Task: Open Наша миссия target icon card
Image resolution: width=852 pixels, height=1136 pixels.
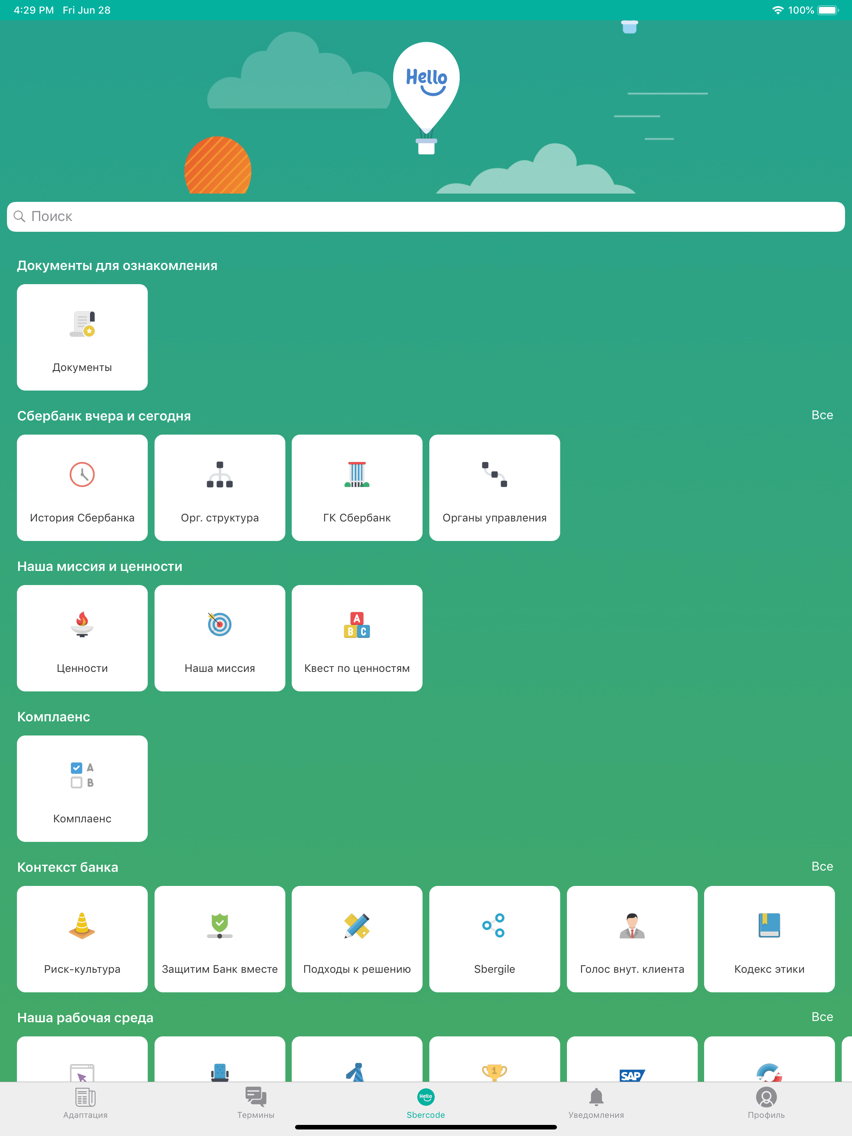Action: (x=220, y=638)
